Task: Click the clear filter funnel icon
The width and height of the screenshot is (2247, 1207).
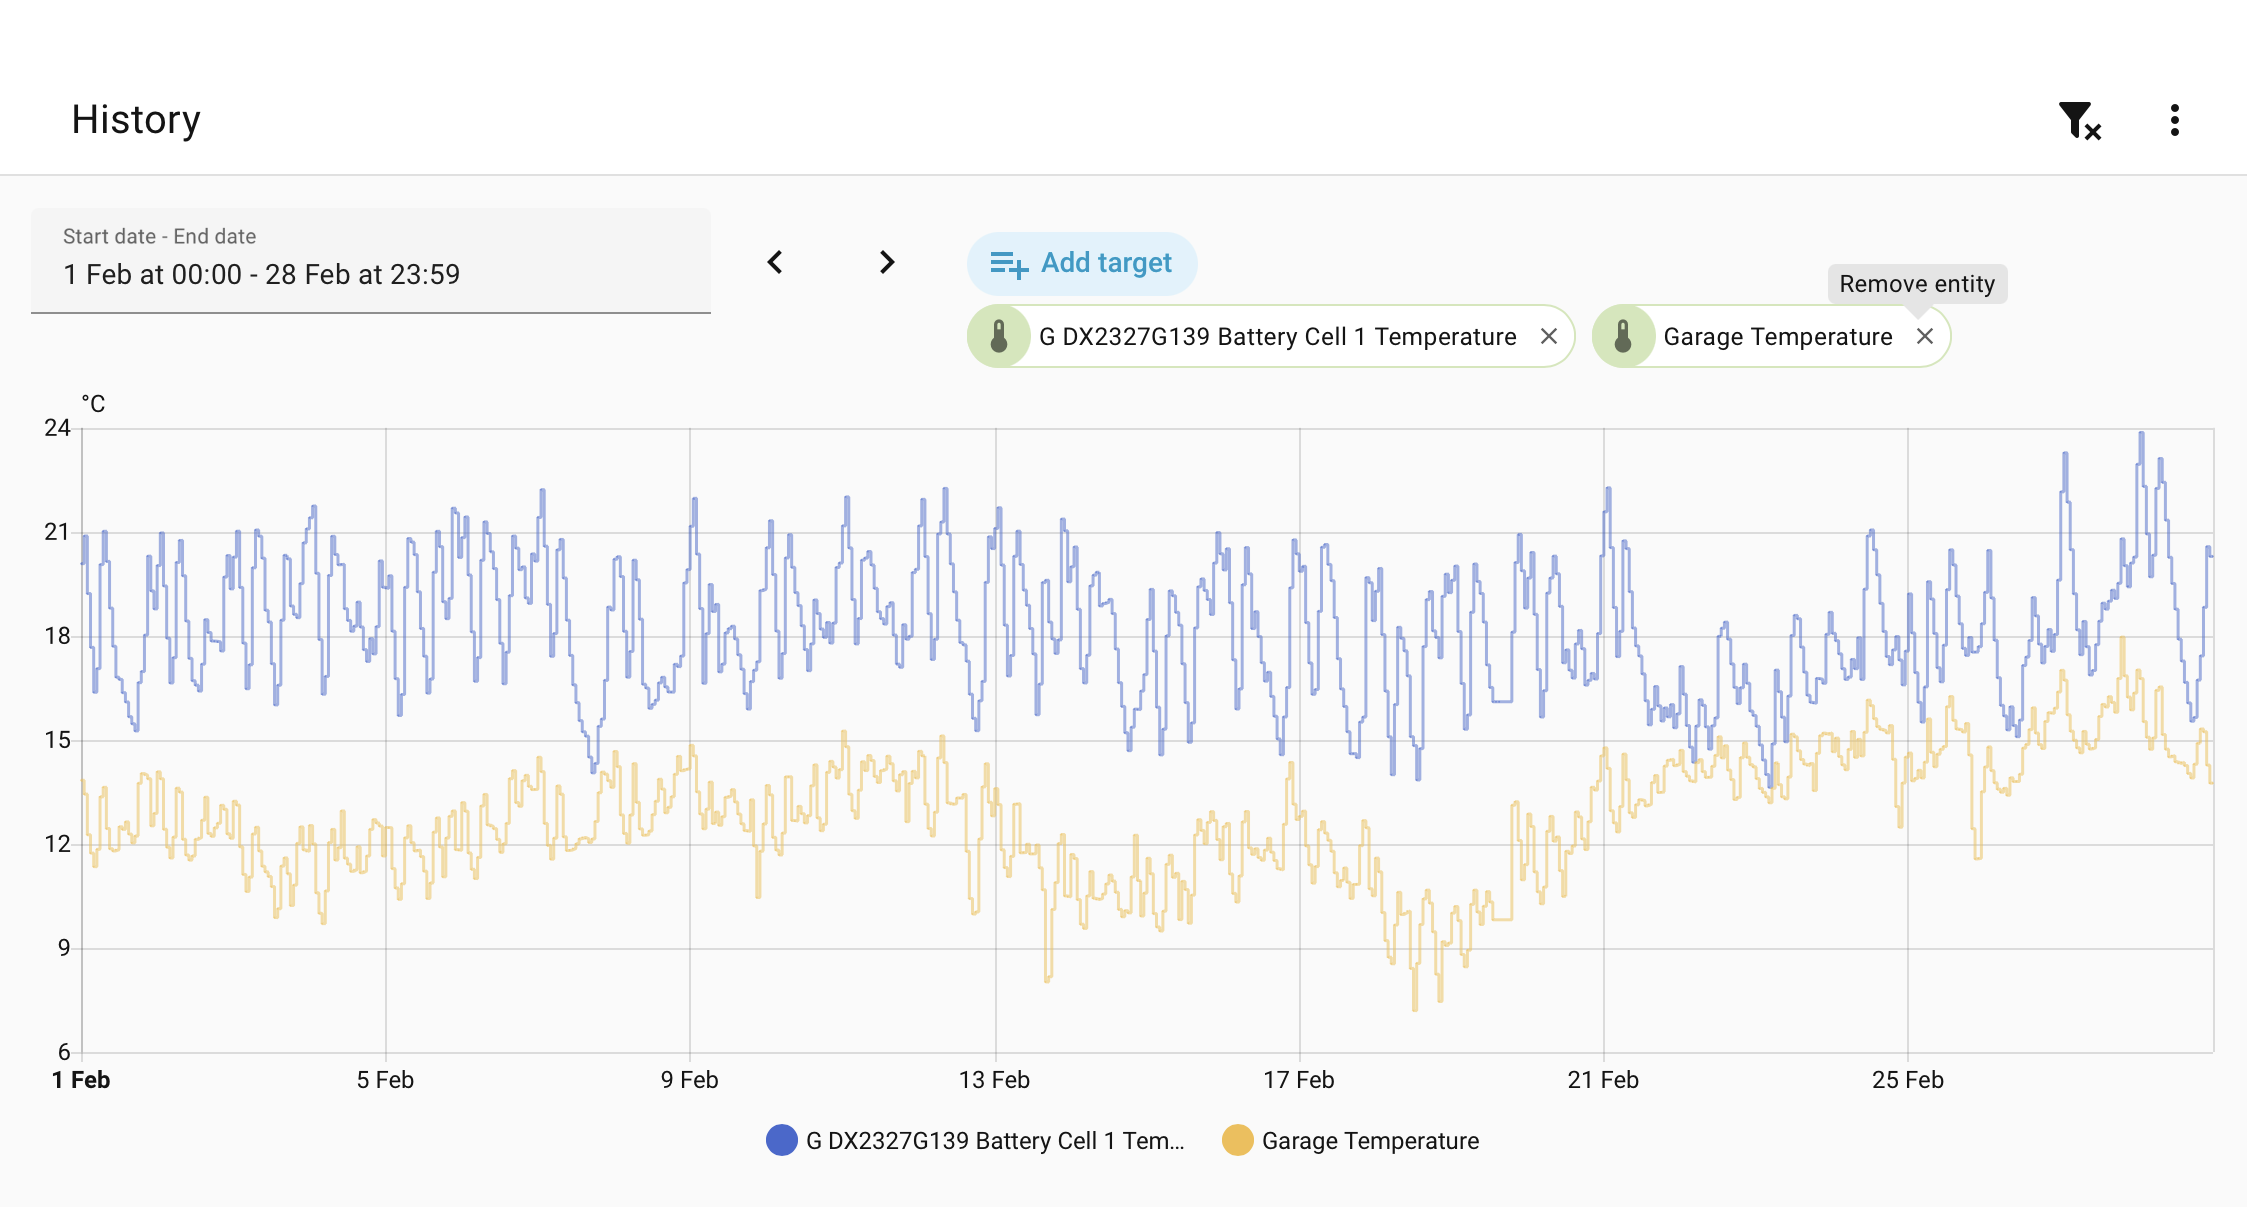Action: 2079,121
